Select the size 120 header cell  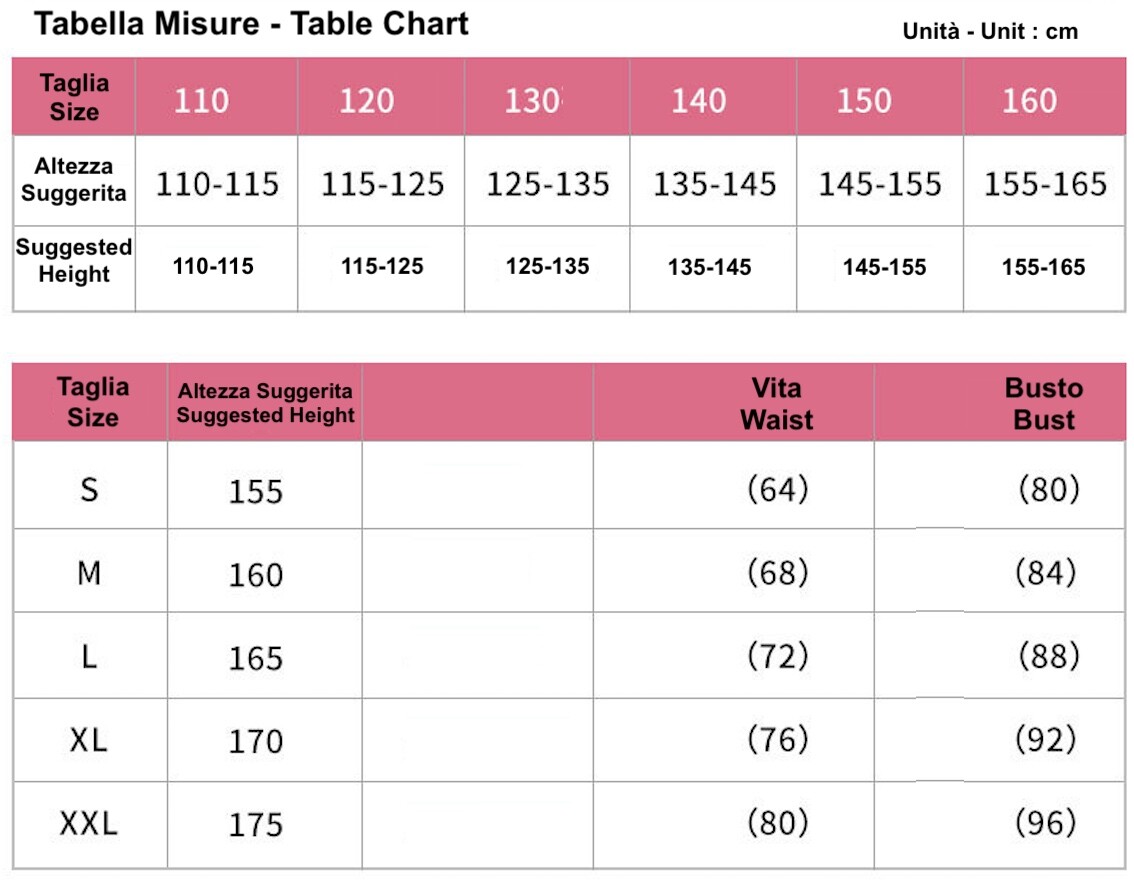[381, 97]
